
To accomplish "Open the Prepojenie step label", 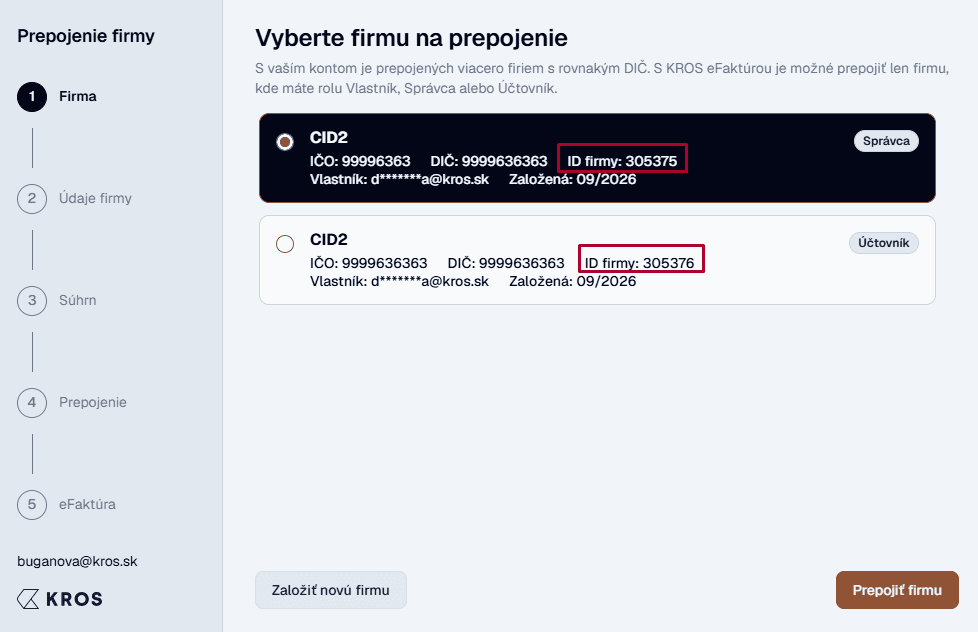I will pyautogui.click(x=93, y=402).
